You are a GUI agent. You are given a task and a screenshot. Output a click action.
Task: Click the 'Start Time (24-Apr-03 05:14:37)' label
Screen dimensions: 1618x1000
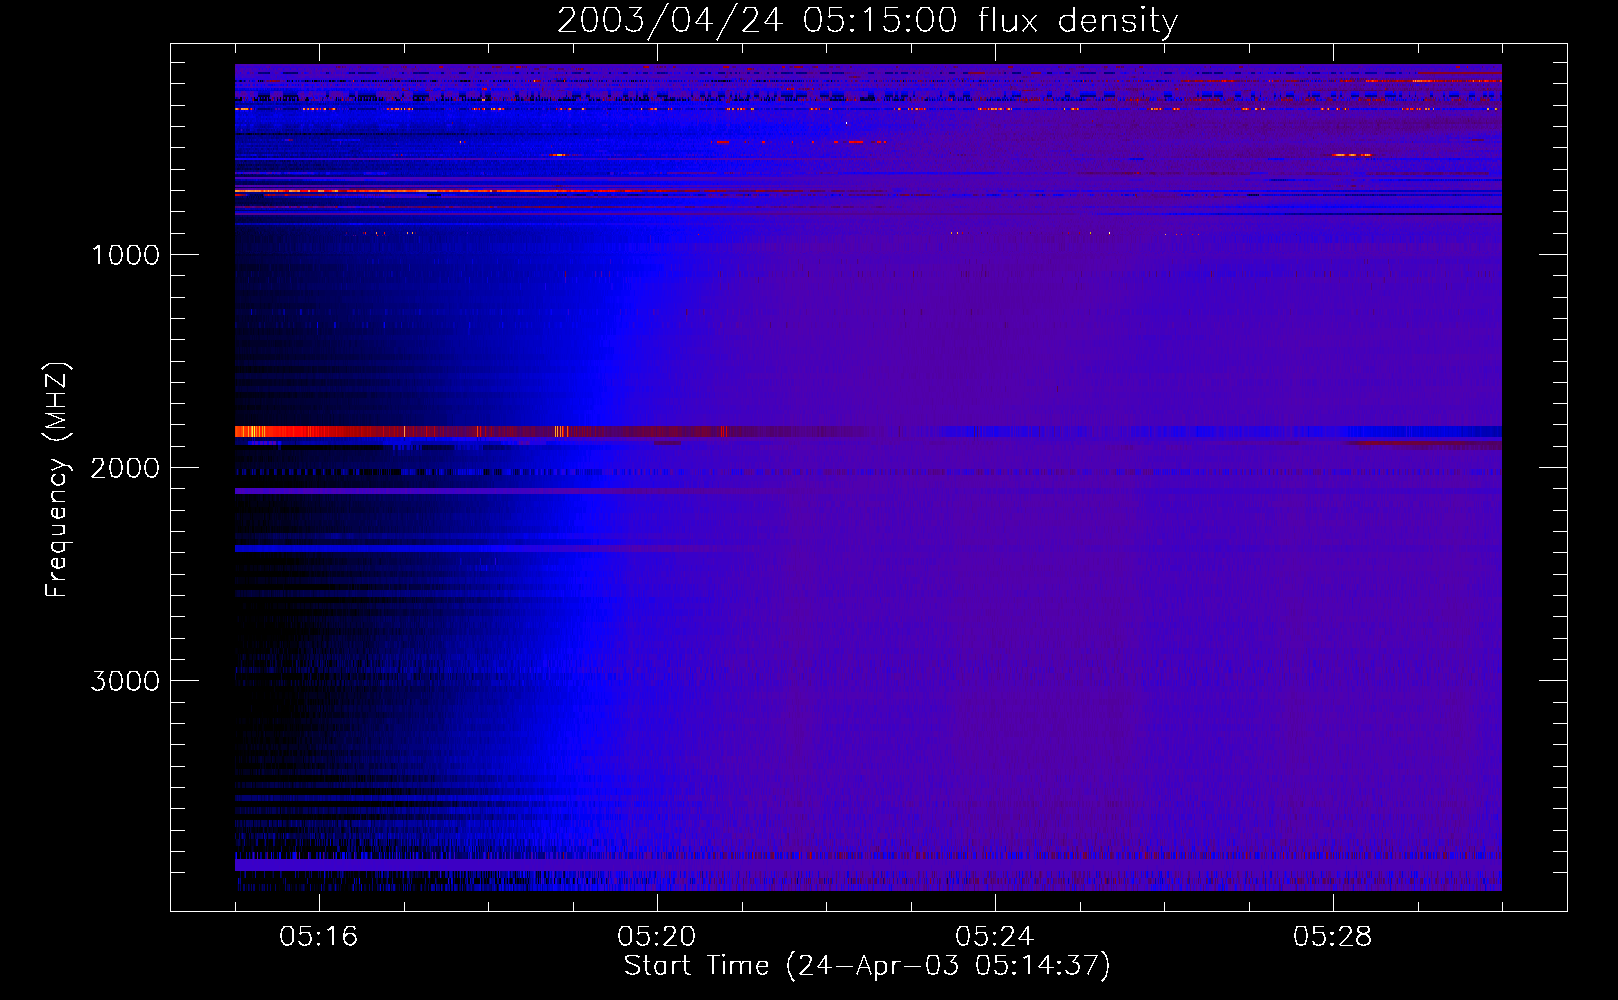pyautogui.click(x=867, y=966)
